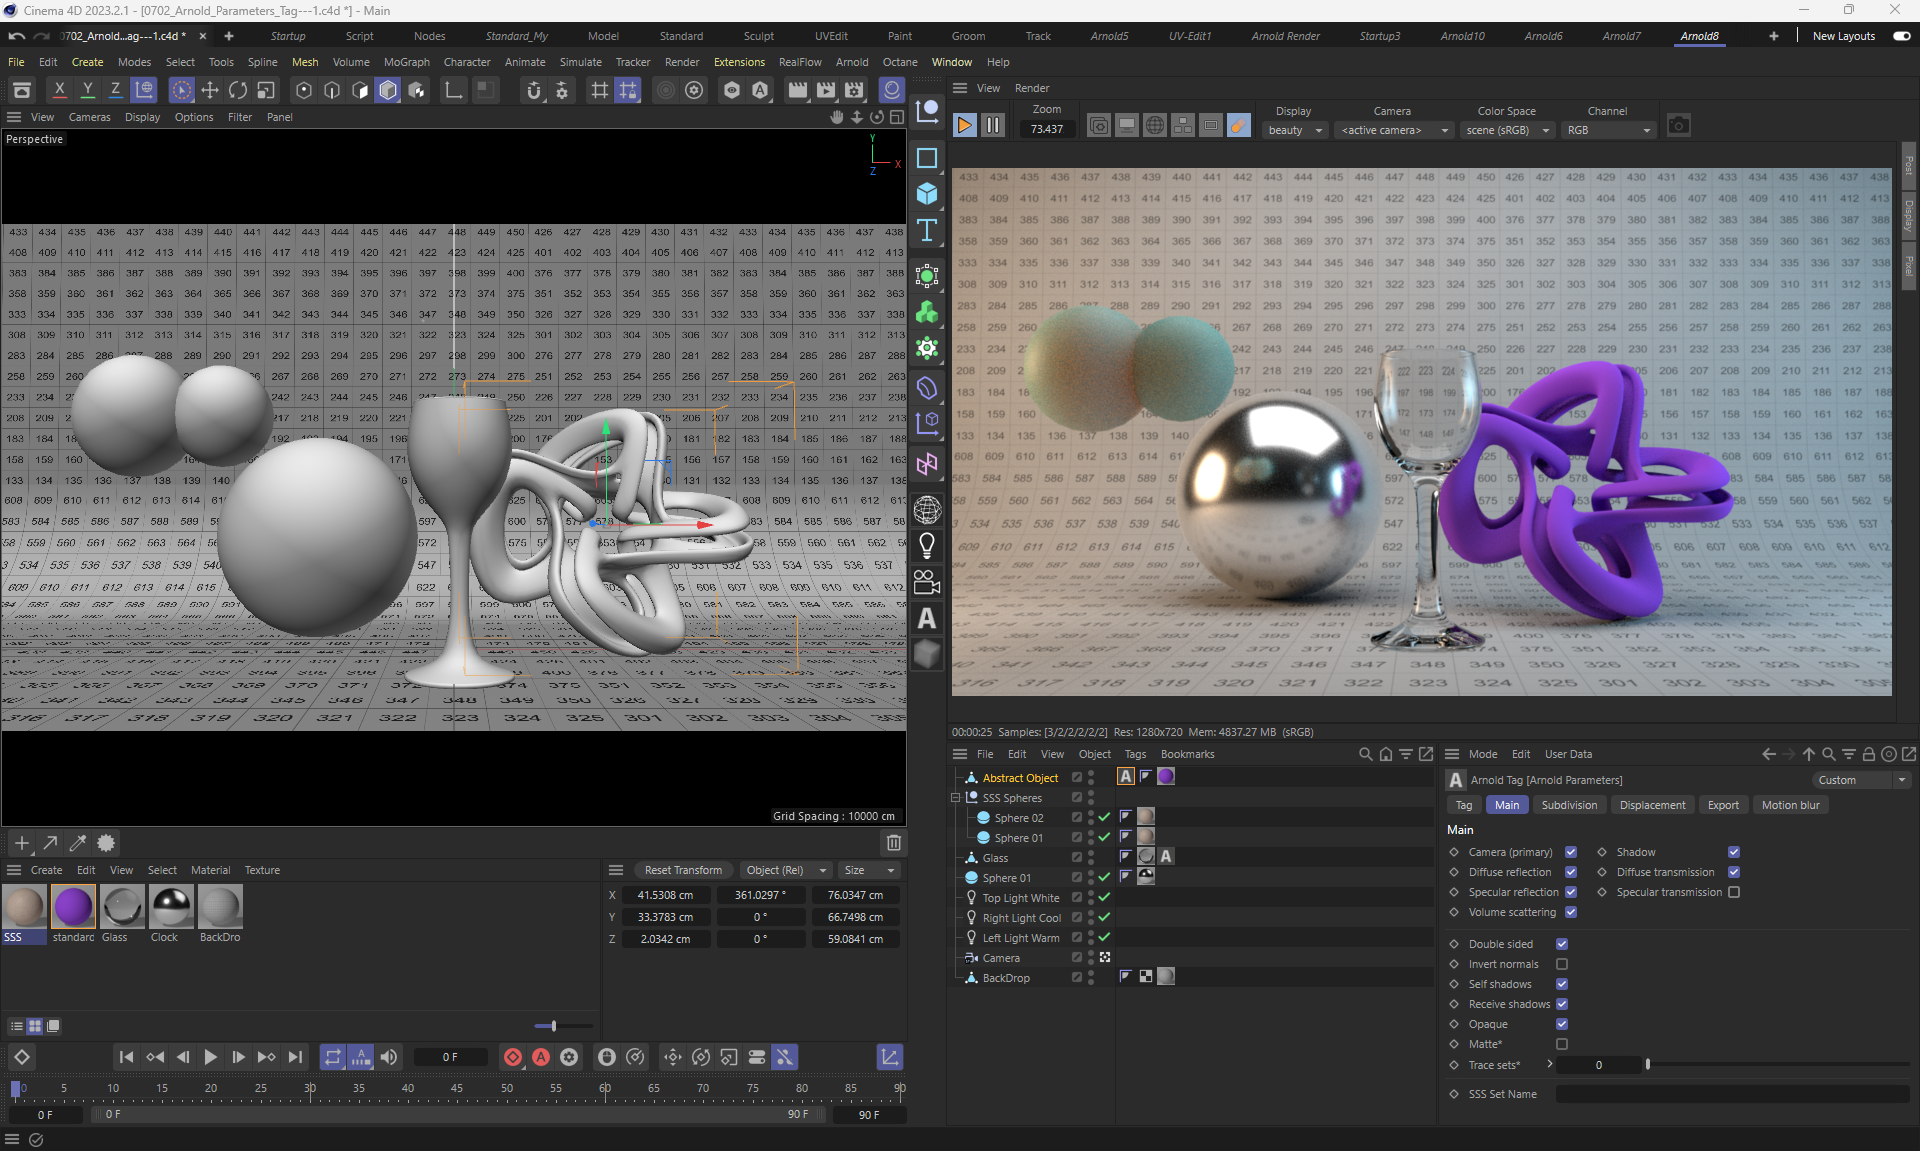1920x1151 pixels.
Task: Click the Light object icon in the side palette
Action: coord(927,545)
